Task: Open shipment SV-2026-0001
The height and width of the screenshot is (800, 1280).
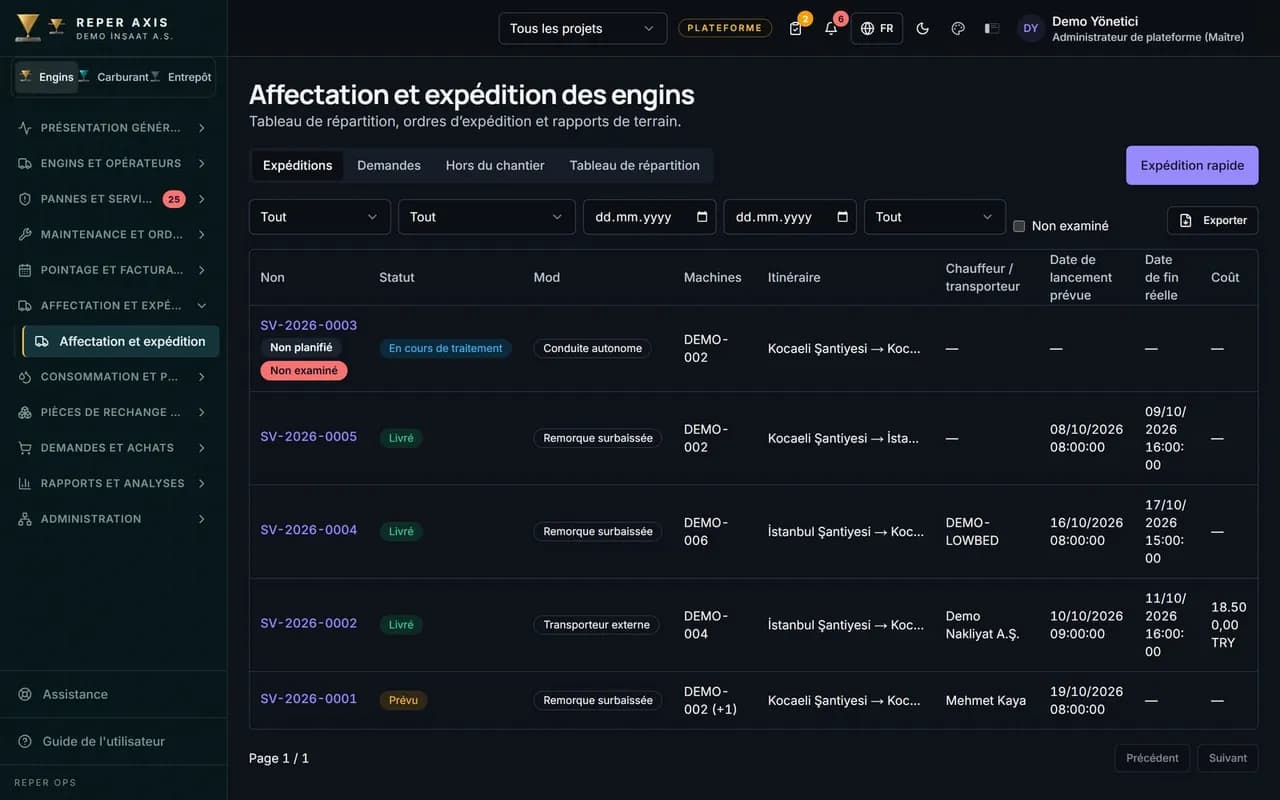Action: pyautogui.click(x=309, y=699)
